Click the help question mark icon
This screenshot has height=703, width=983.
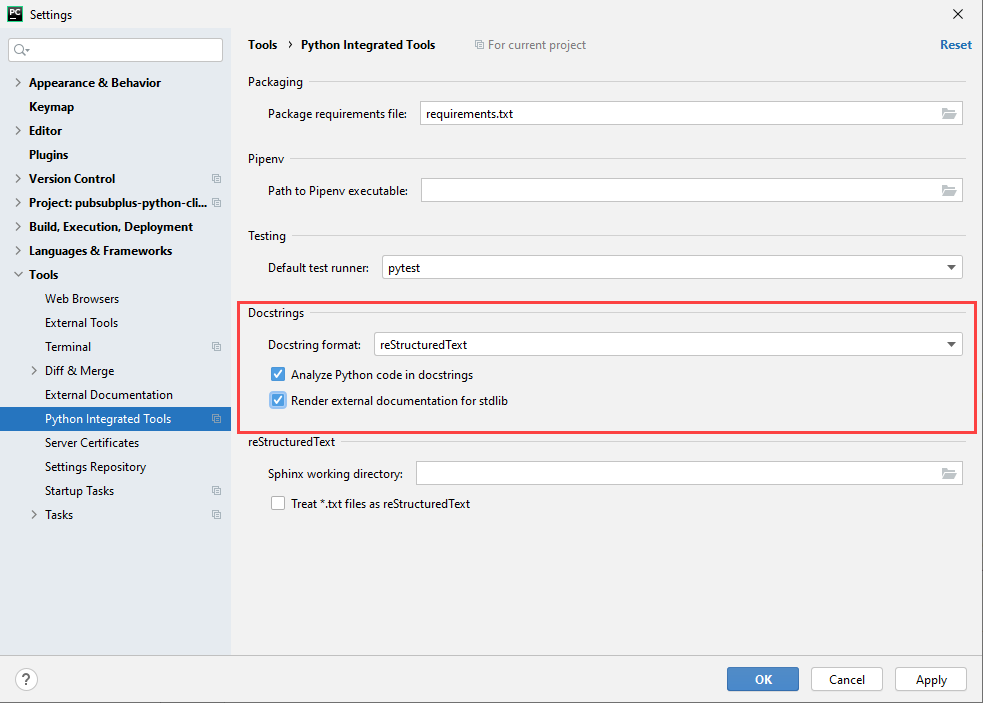[27, 679]
